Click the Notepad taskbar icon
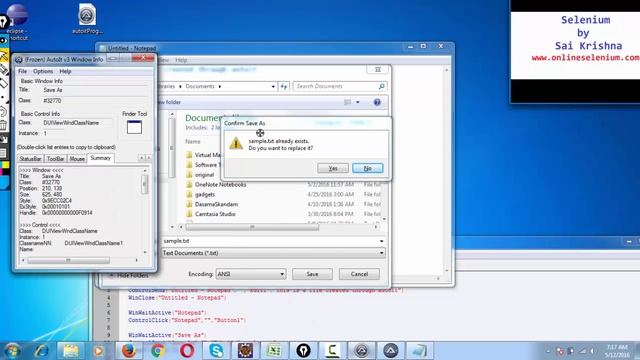Viewport: 640px width, 360px height. click(x=420, y=351)
